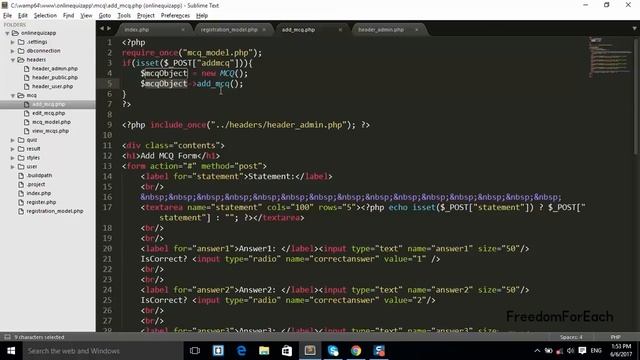The height and width of the screenshot is (360, 640).
Task: Open the Project menu
Action: point(146,16)
